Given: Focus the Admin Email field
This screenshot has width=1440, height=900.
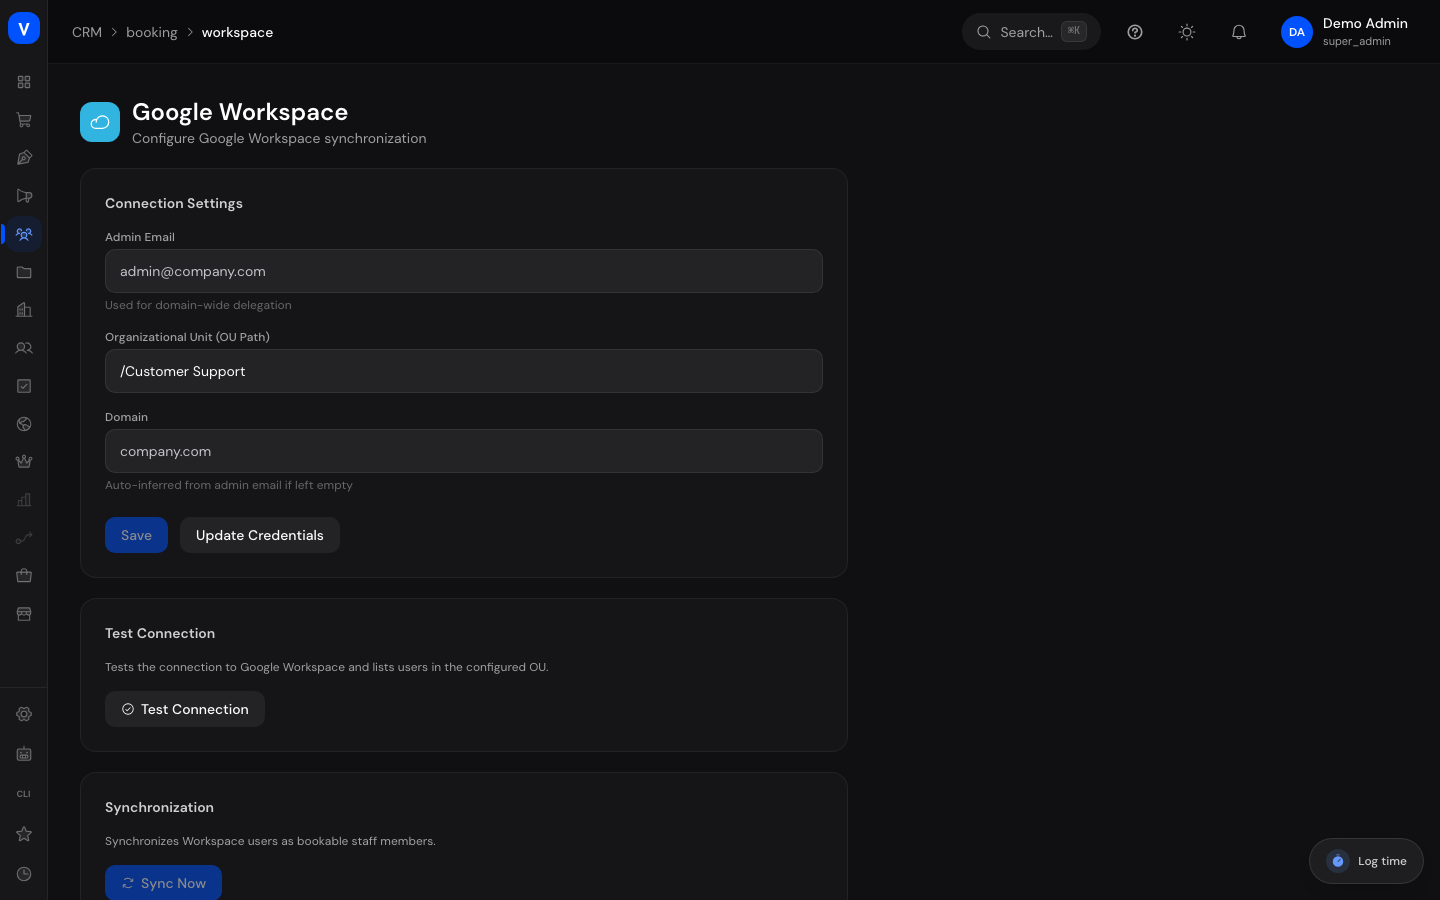Looking at the screenshot, I should [464, 271].
